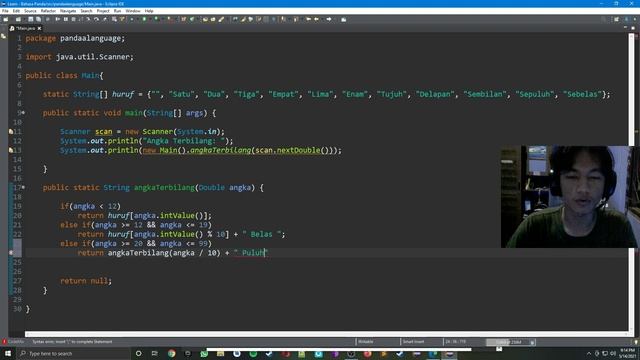Click the rightmost toolbar icon after forward arrow
Image resolution: width=640 pixels, height=360 pixels.
344,19
